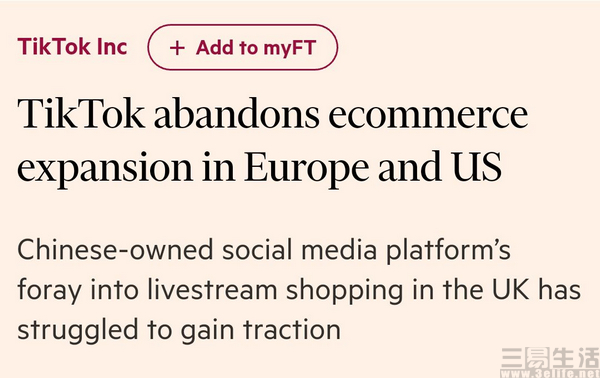600x378 pixels.
Task: Click the 三易生活 watermark logo
Action: click(550, 358)
